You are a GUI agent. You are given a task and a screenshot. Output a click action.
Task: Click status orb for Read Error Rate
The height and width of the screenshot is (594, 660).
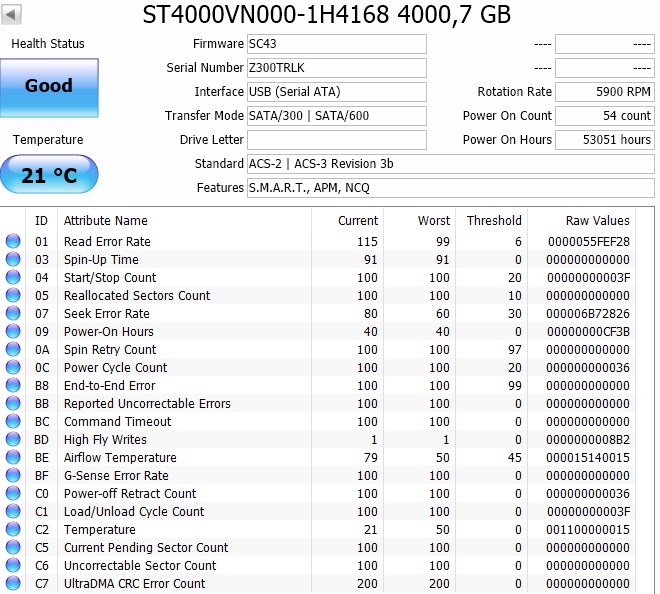pos(13,241)
